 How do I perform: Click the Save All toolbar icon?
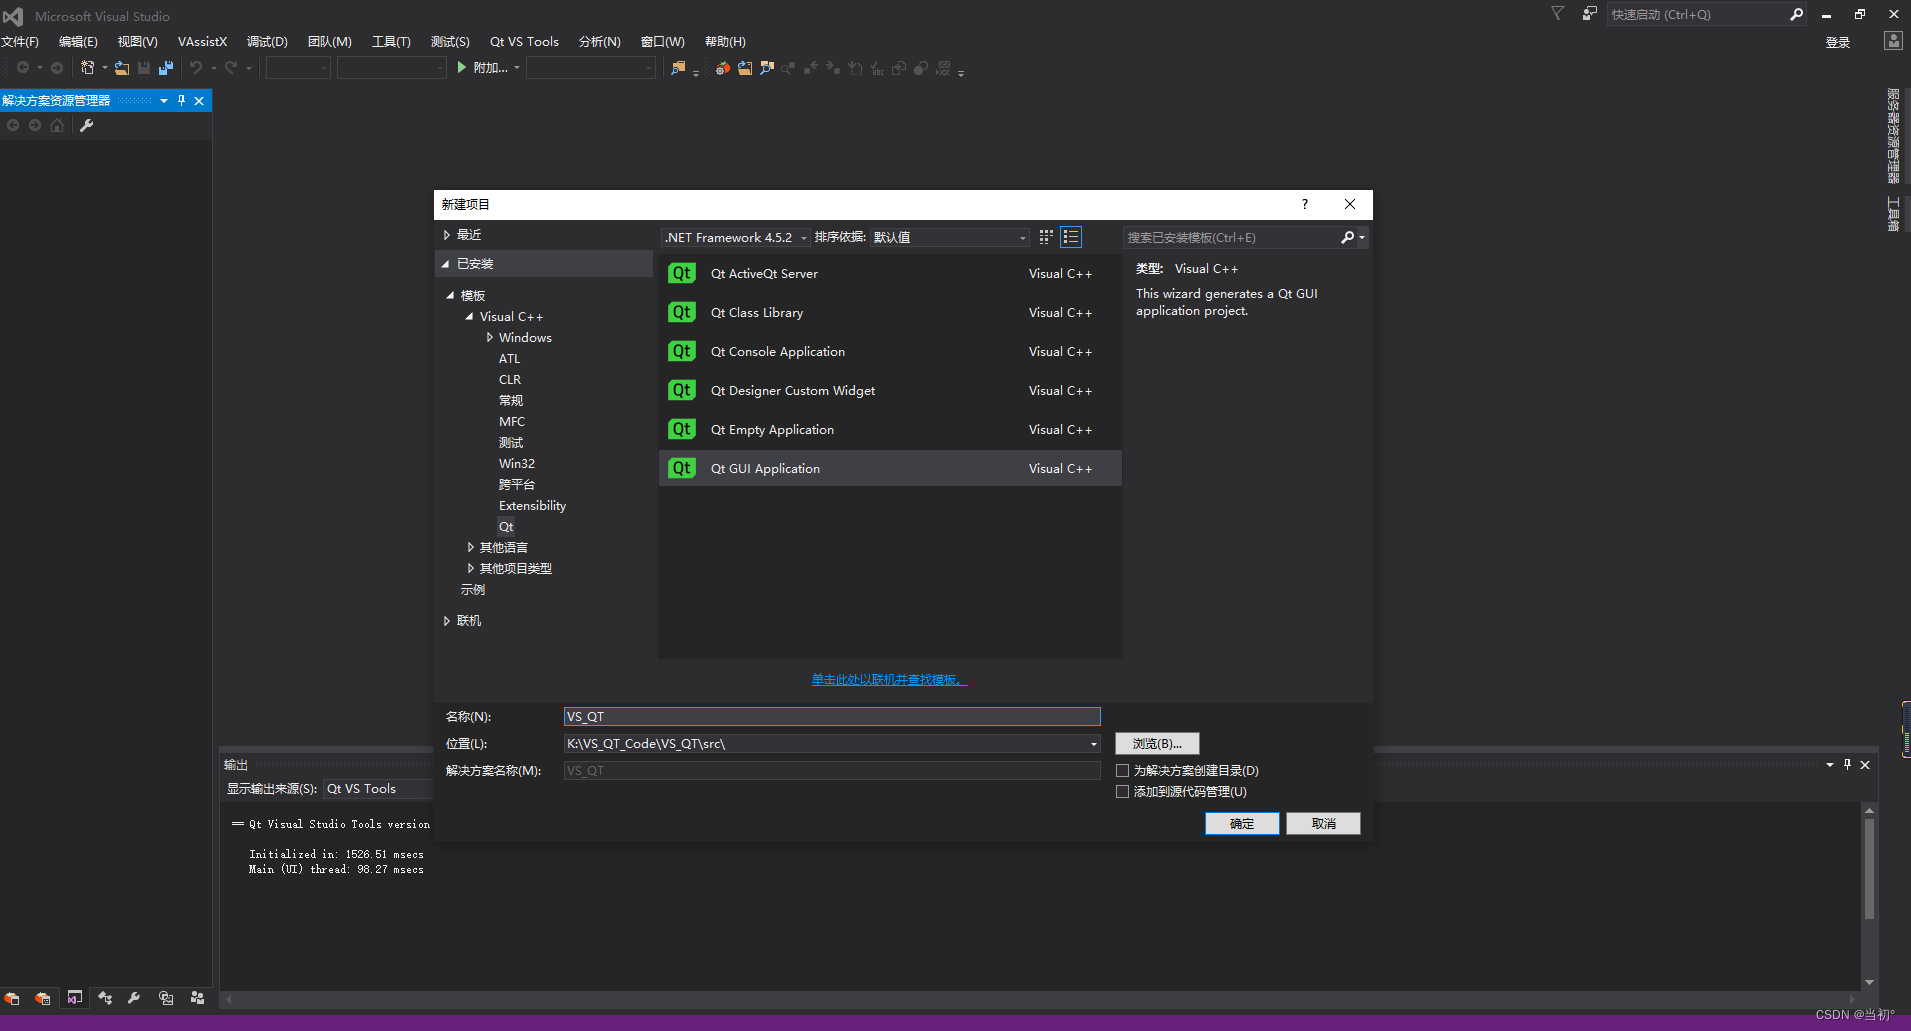(166, 67)
